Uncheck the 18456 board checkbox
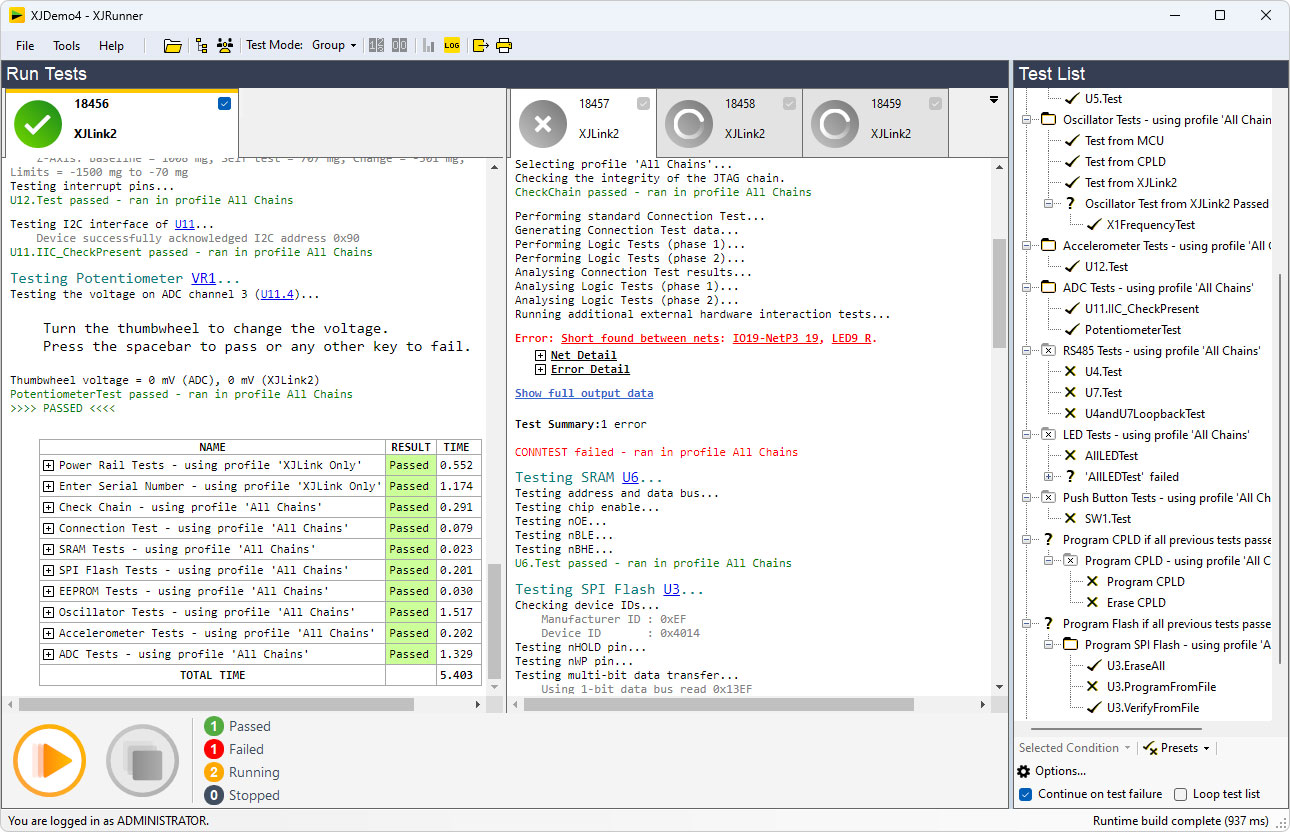This screenshot has width=1290, height=832. (224, 103)
